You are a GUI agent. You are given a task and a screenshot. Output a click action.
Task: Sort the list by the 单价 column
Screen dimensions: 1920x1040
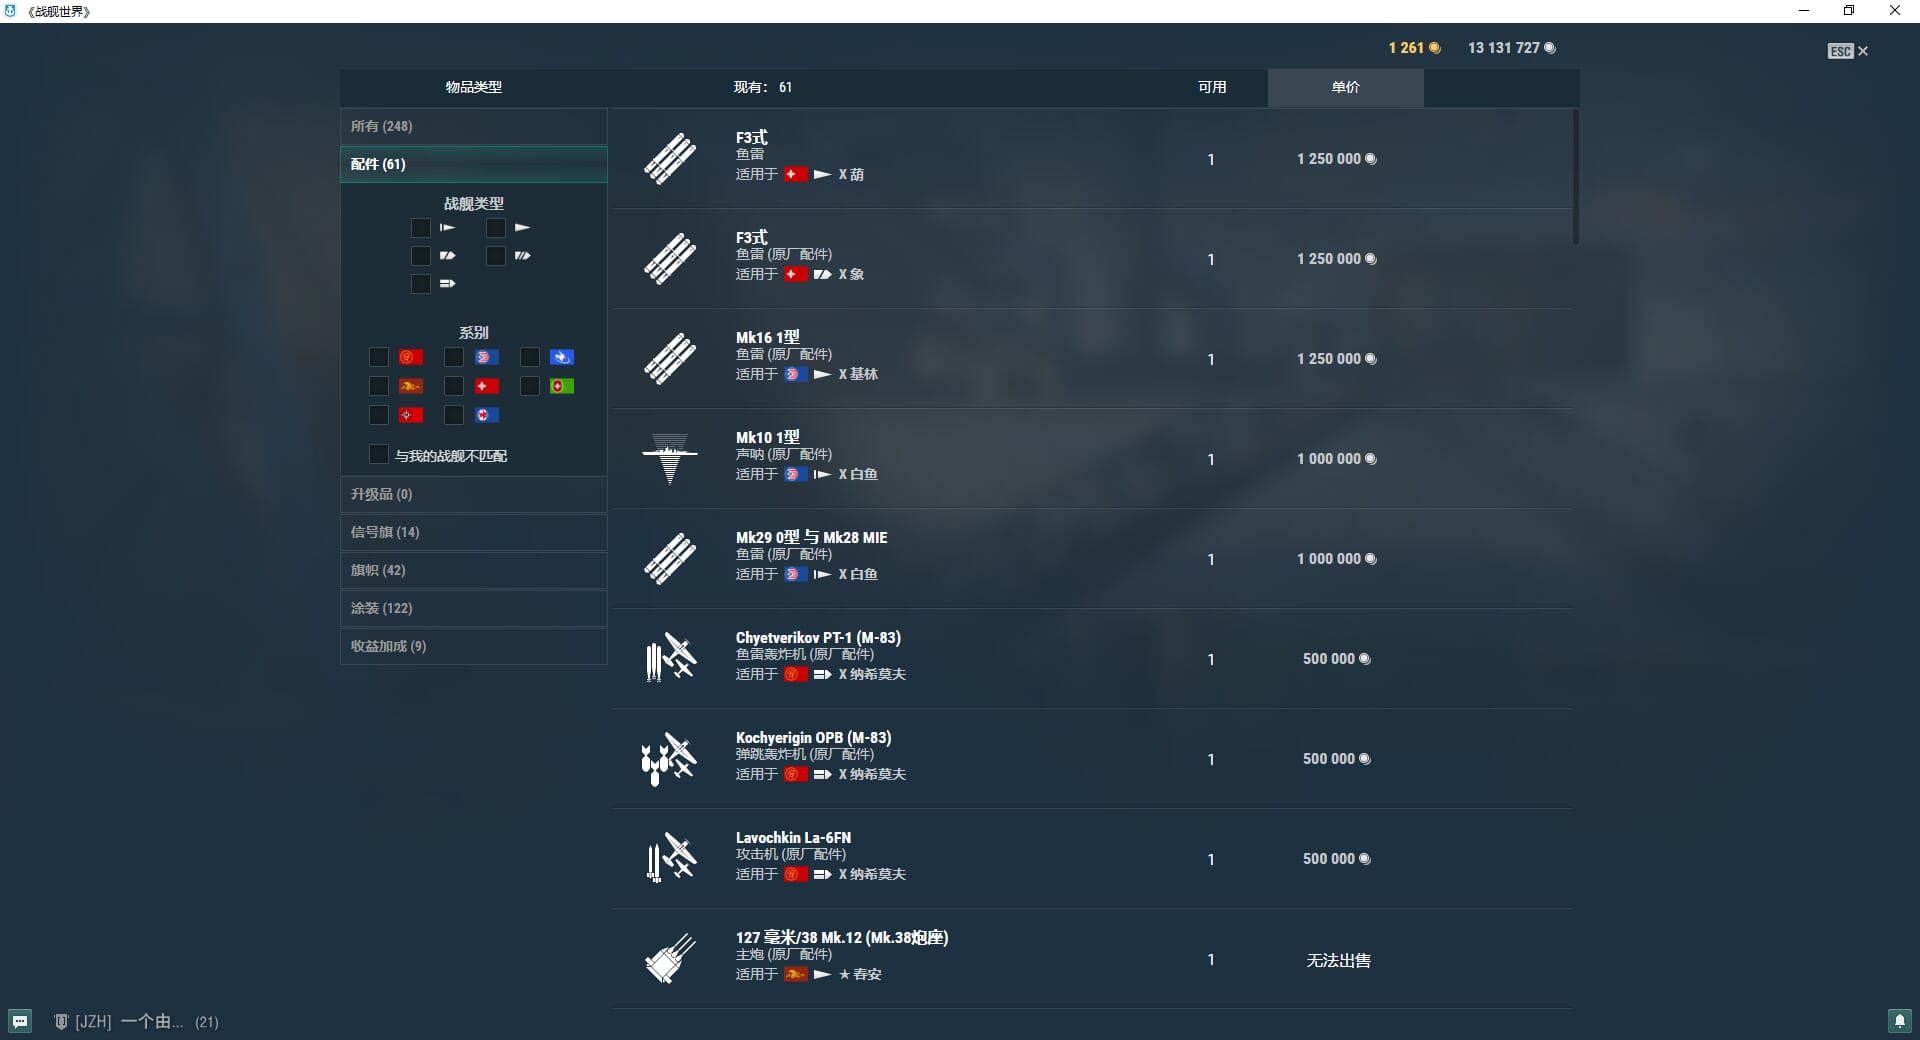[x=1345, y=87]
